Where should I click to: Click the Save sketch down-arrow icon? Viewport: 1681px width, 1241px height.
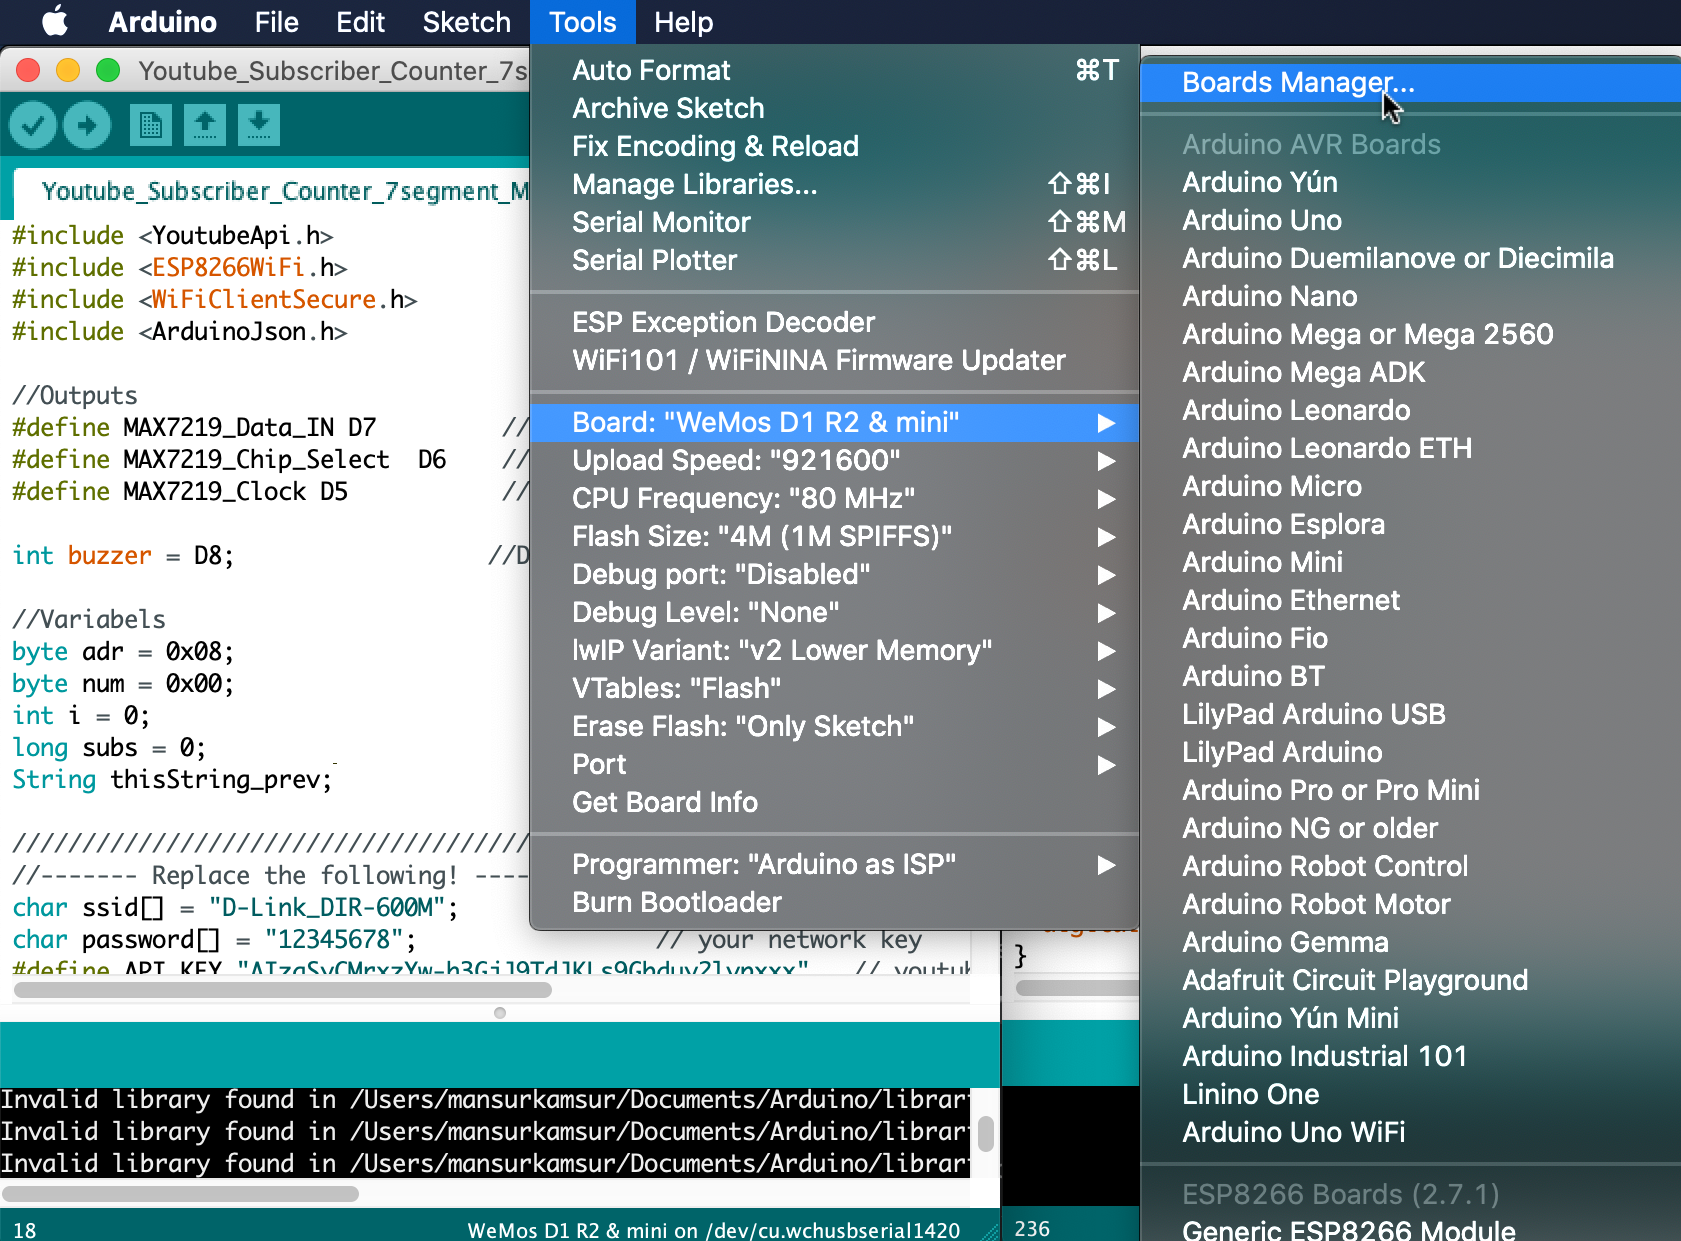pos(259,125)
